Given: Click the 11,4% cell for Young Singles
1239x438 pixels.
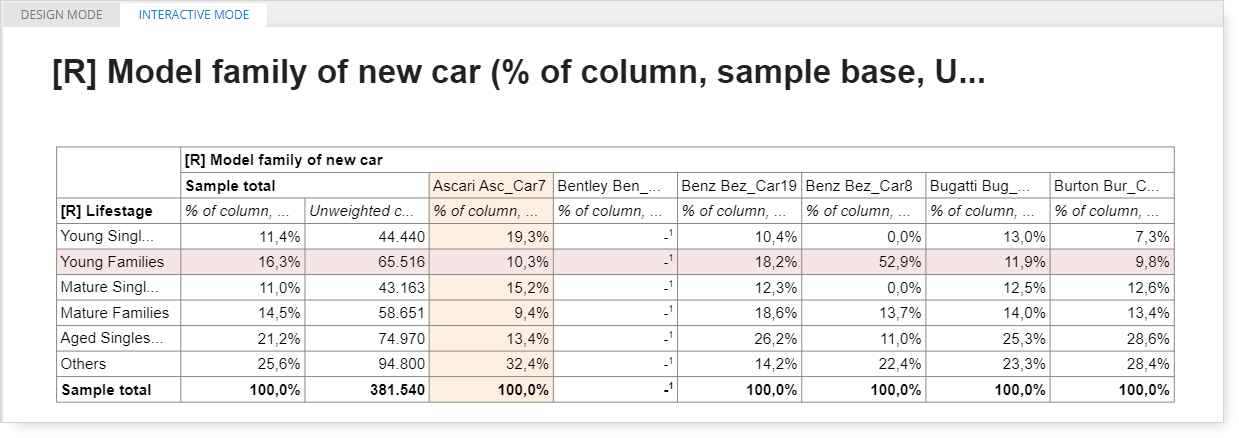Looking at the screenshot, I should point(243,237).
